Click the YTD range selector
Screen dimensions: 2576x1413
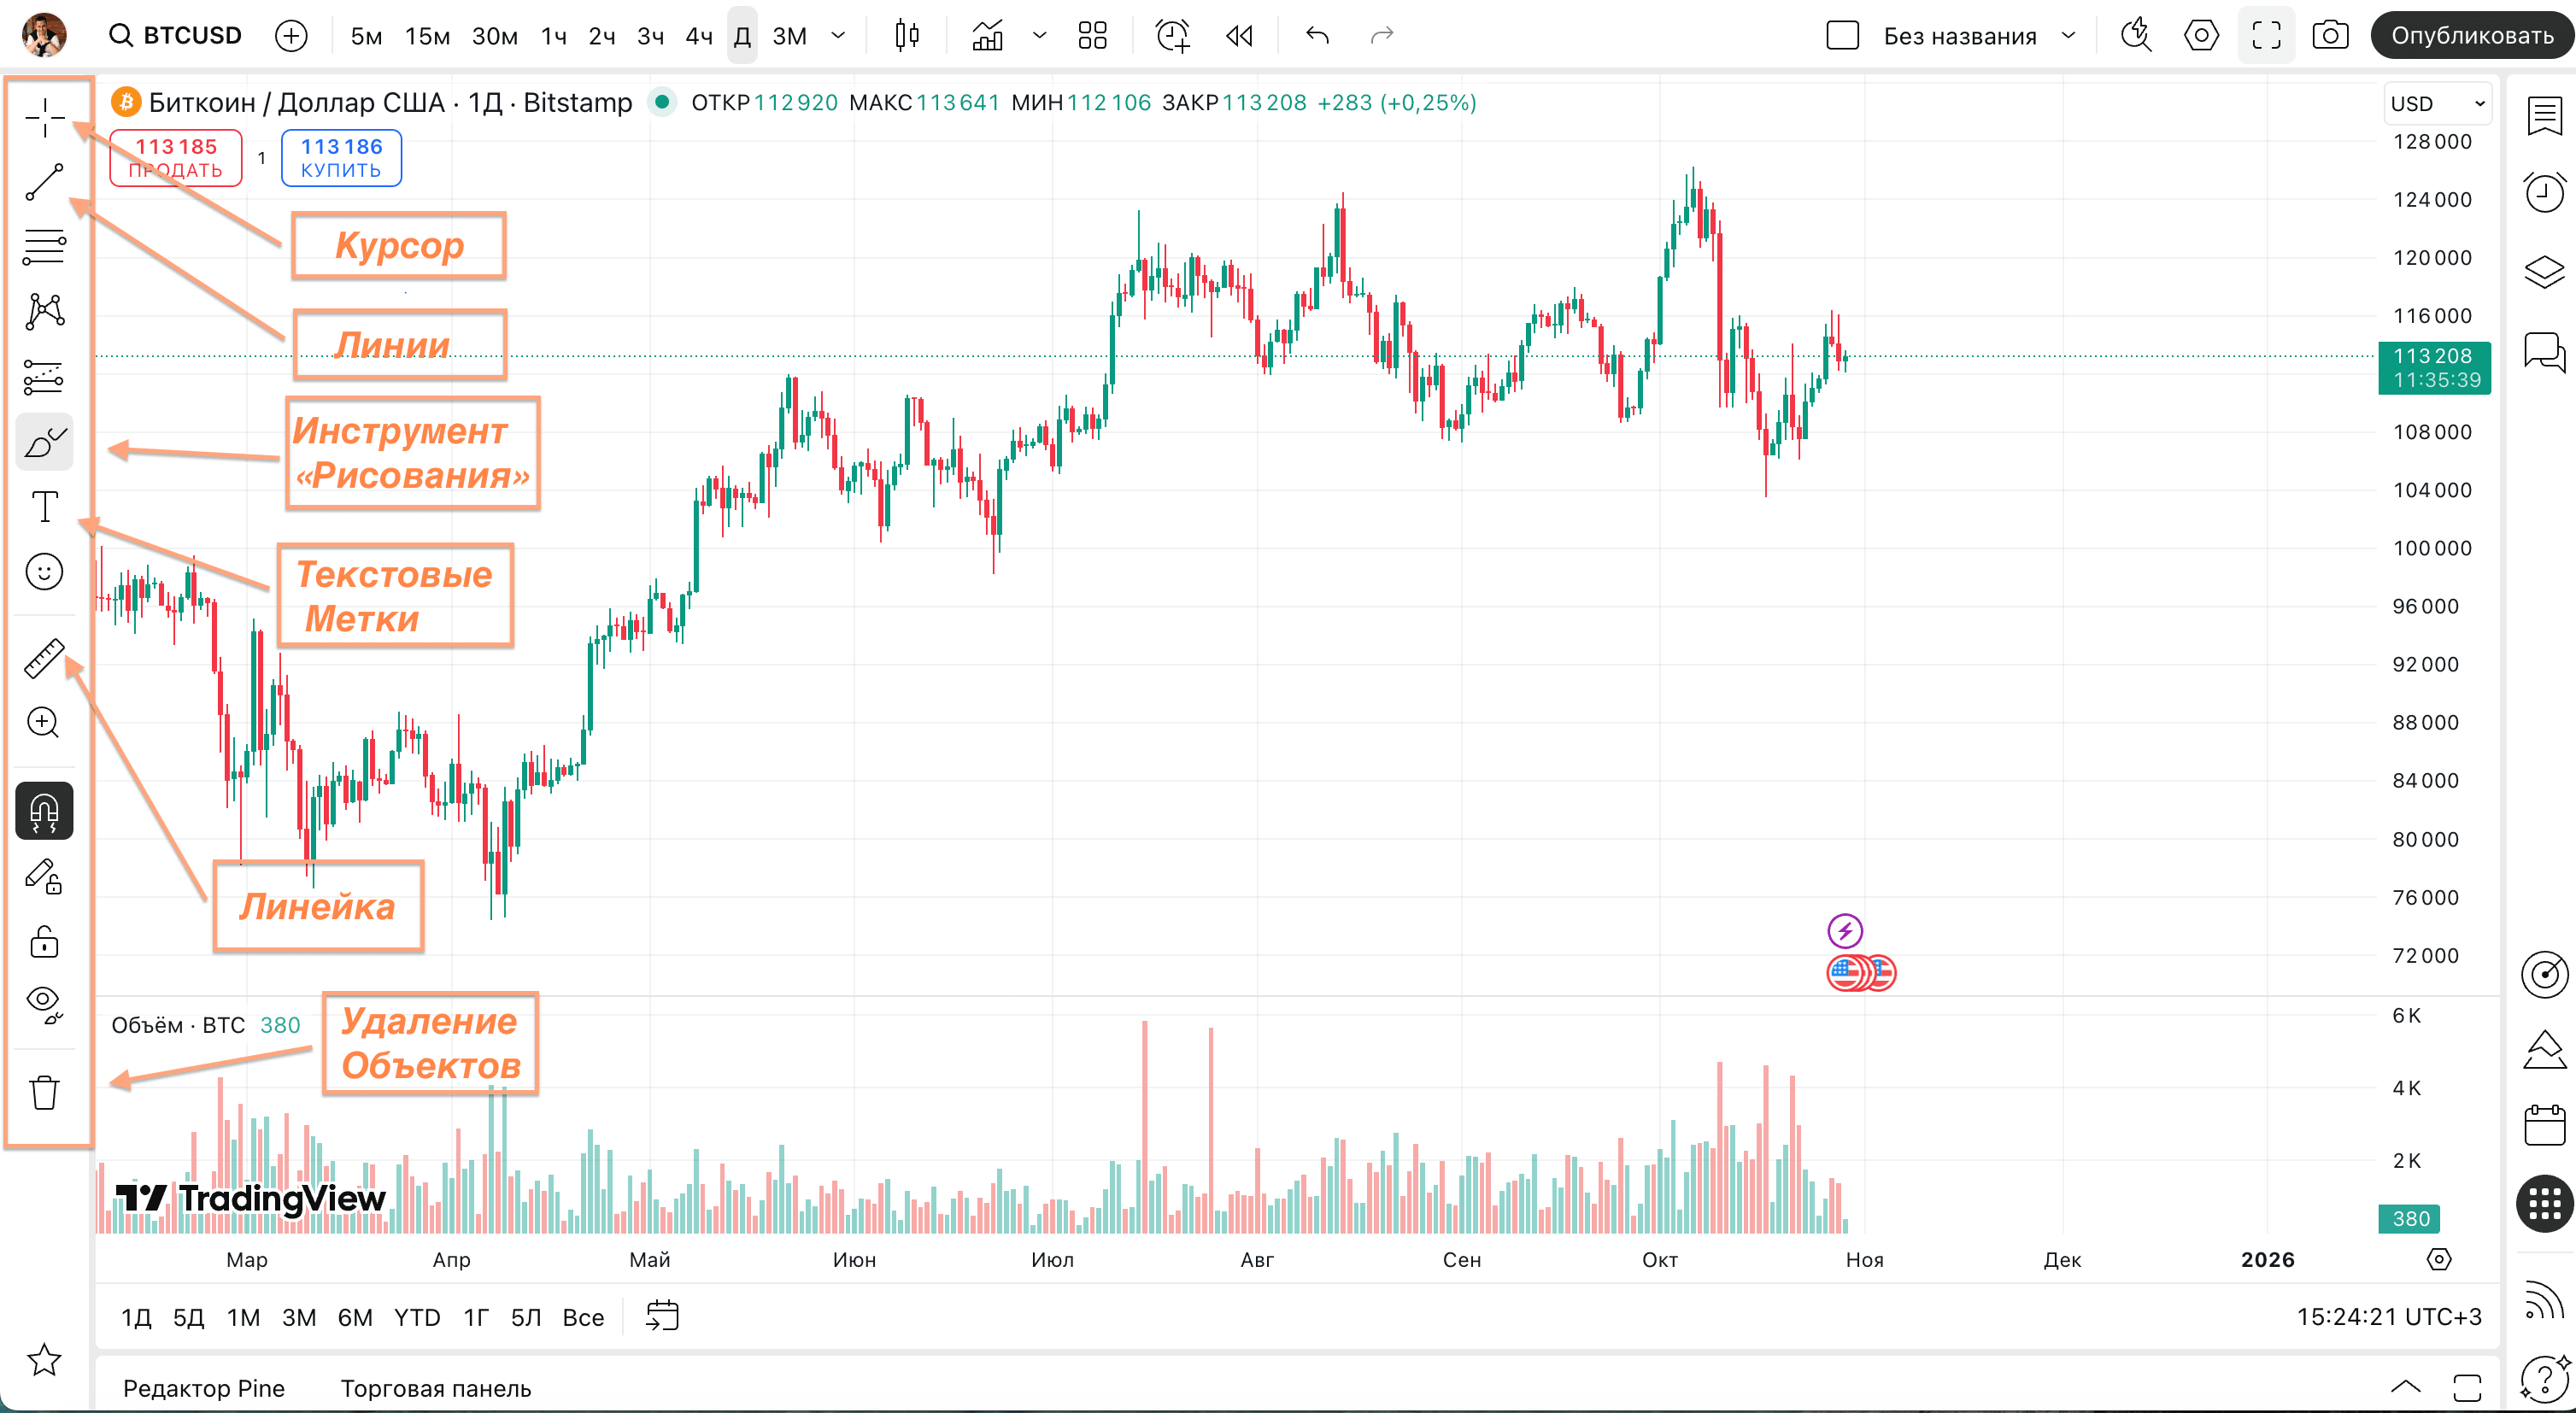pos(415,1317)
